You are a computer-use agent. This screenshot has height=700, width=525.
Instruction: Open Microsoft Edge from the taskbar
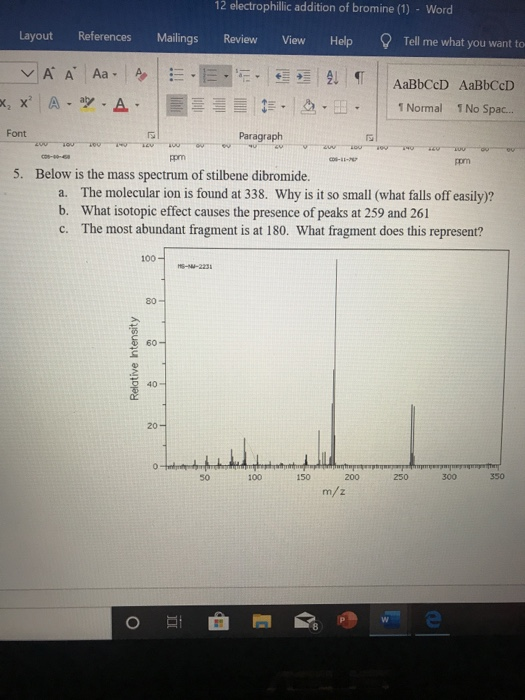click(433, 620)
